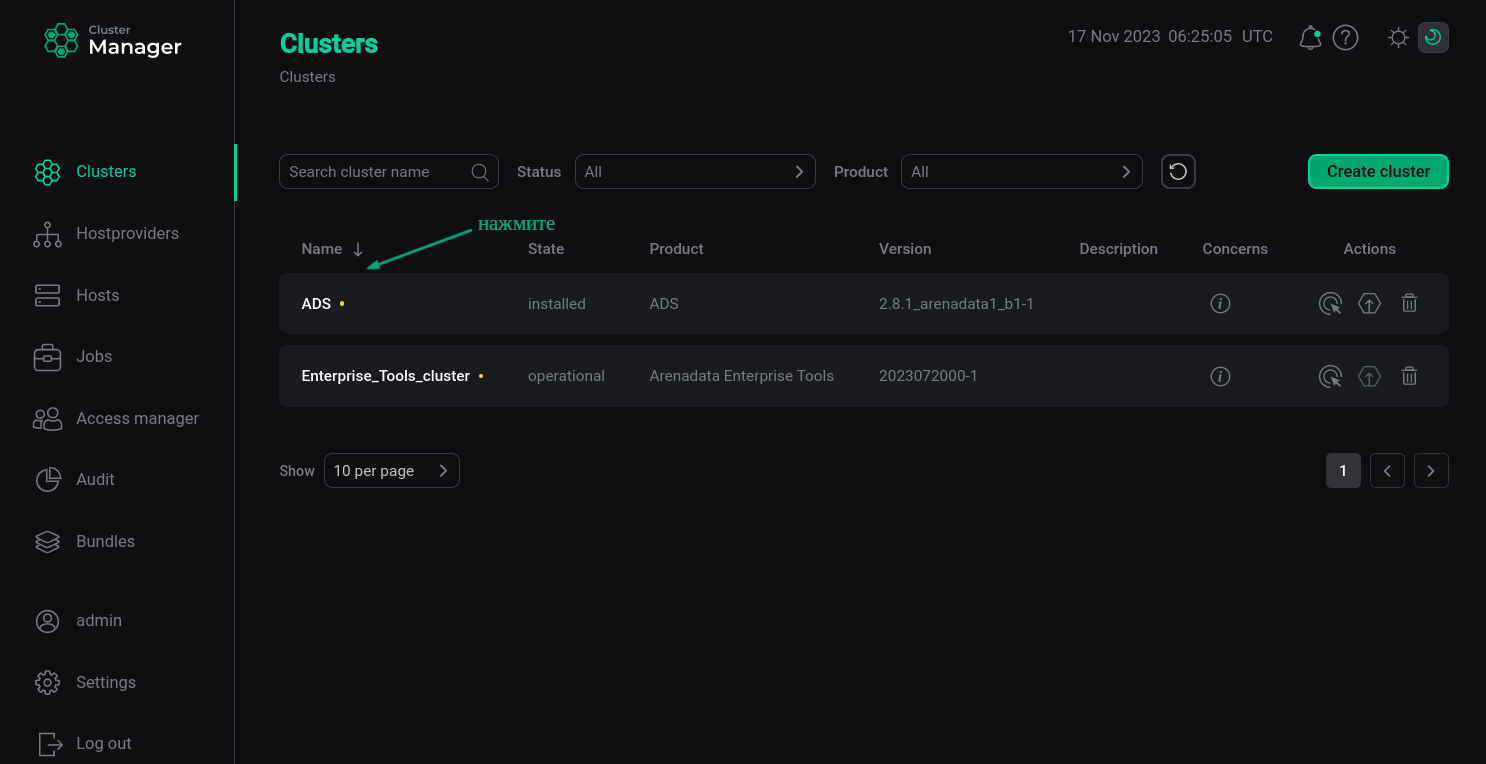The image size is (1486, 764).
Task: Click Arenadata Enterprise Tools product text
Action: coord(741,377)
